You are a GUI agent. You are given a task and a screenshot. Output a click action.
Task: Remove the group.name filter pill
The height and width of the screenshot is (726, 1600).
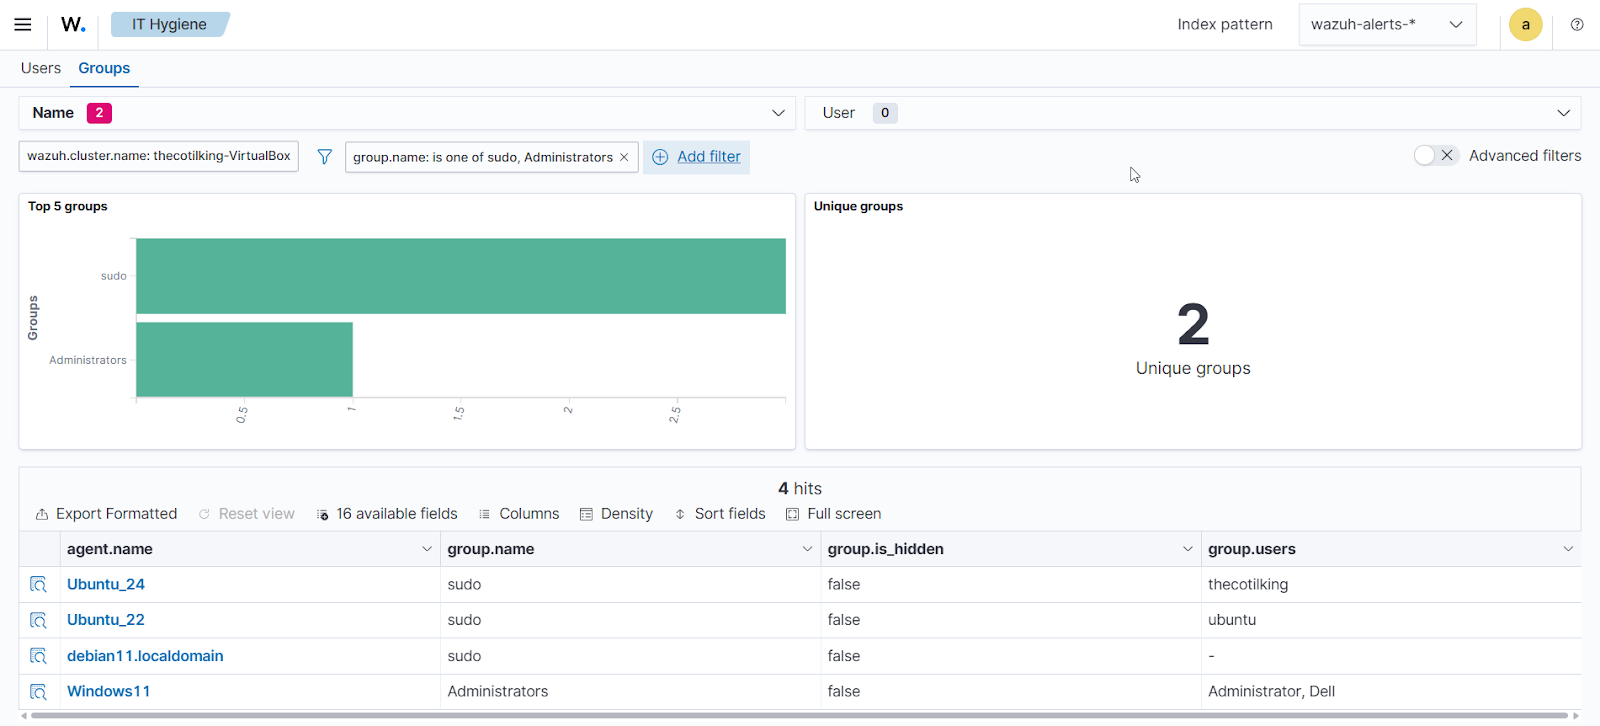point(624,157)
